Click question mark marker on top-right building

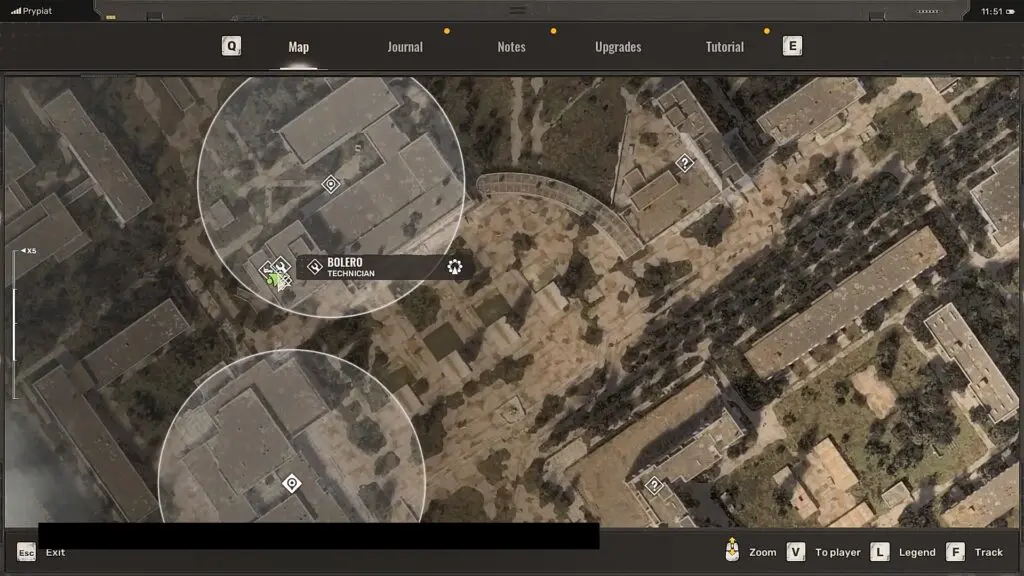click(x=684, y=163)
